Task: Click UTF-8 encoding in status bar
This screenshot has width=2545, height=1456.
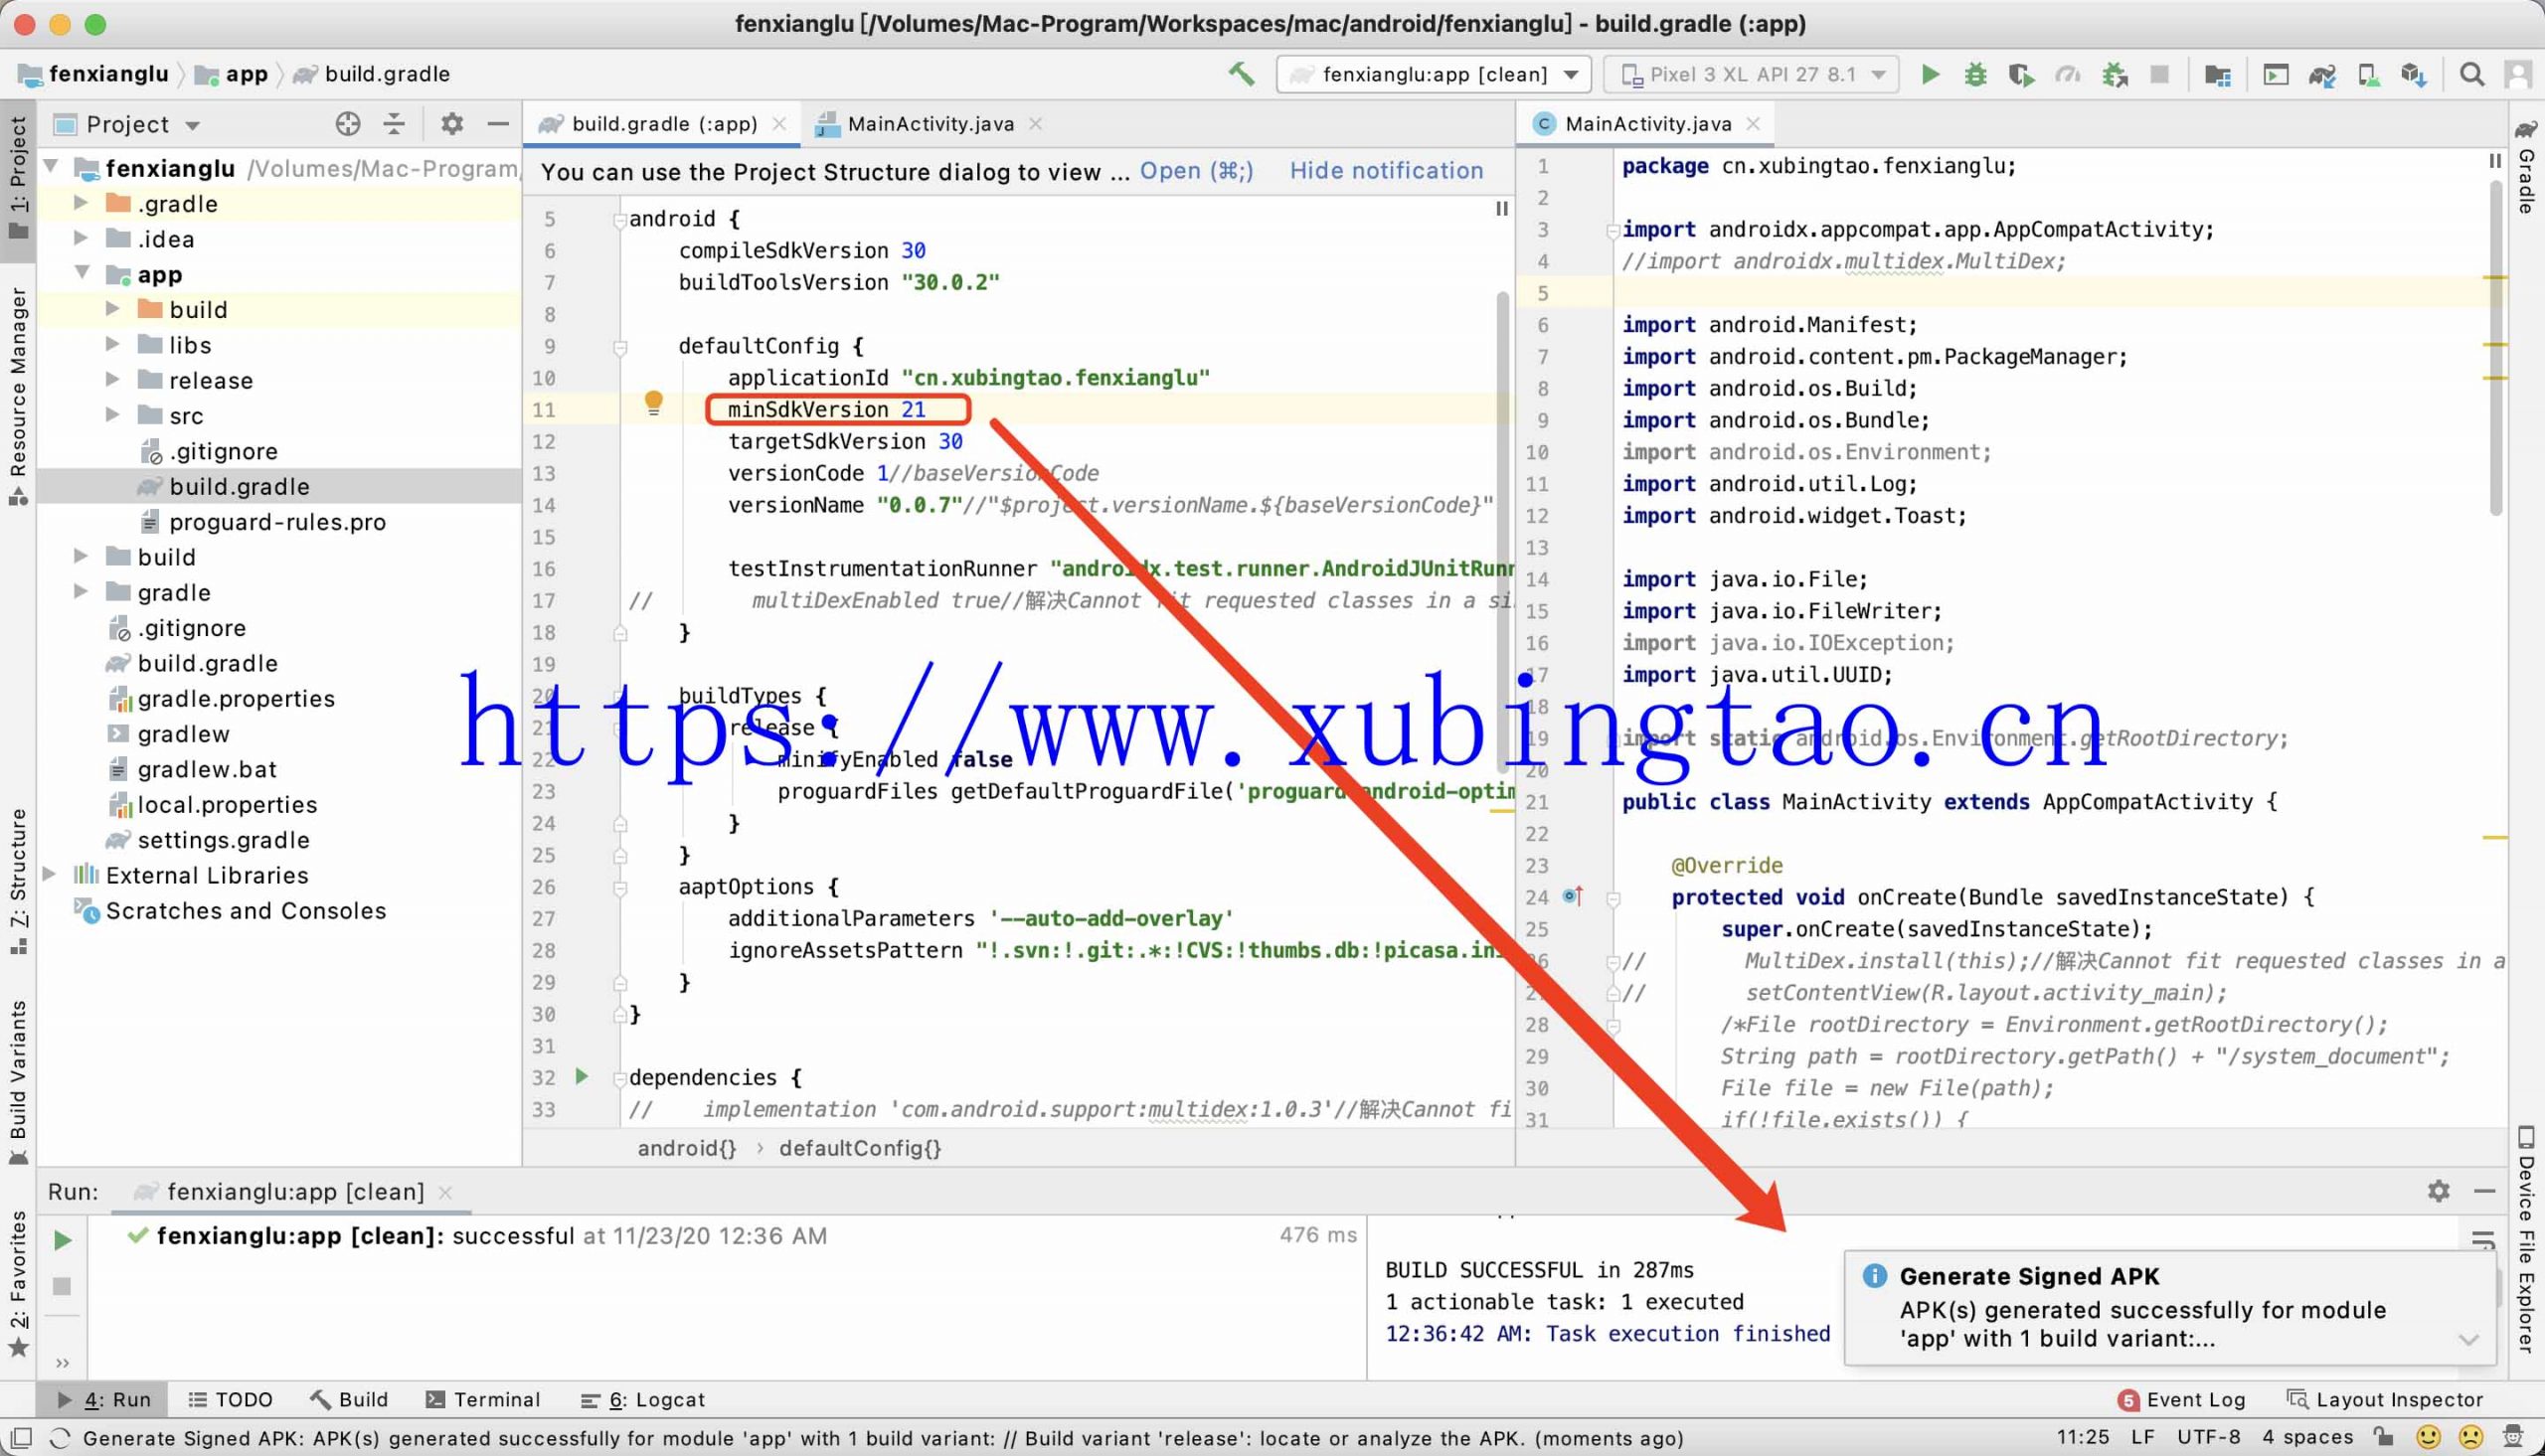Action: 2208,1437
